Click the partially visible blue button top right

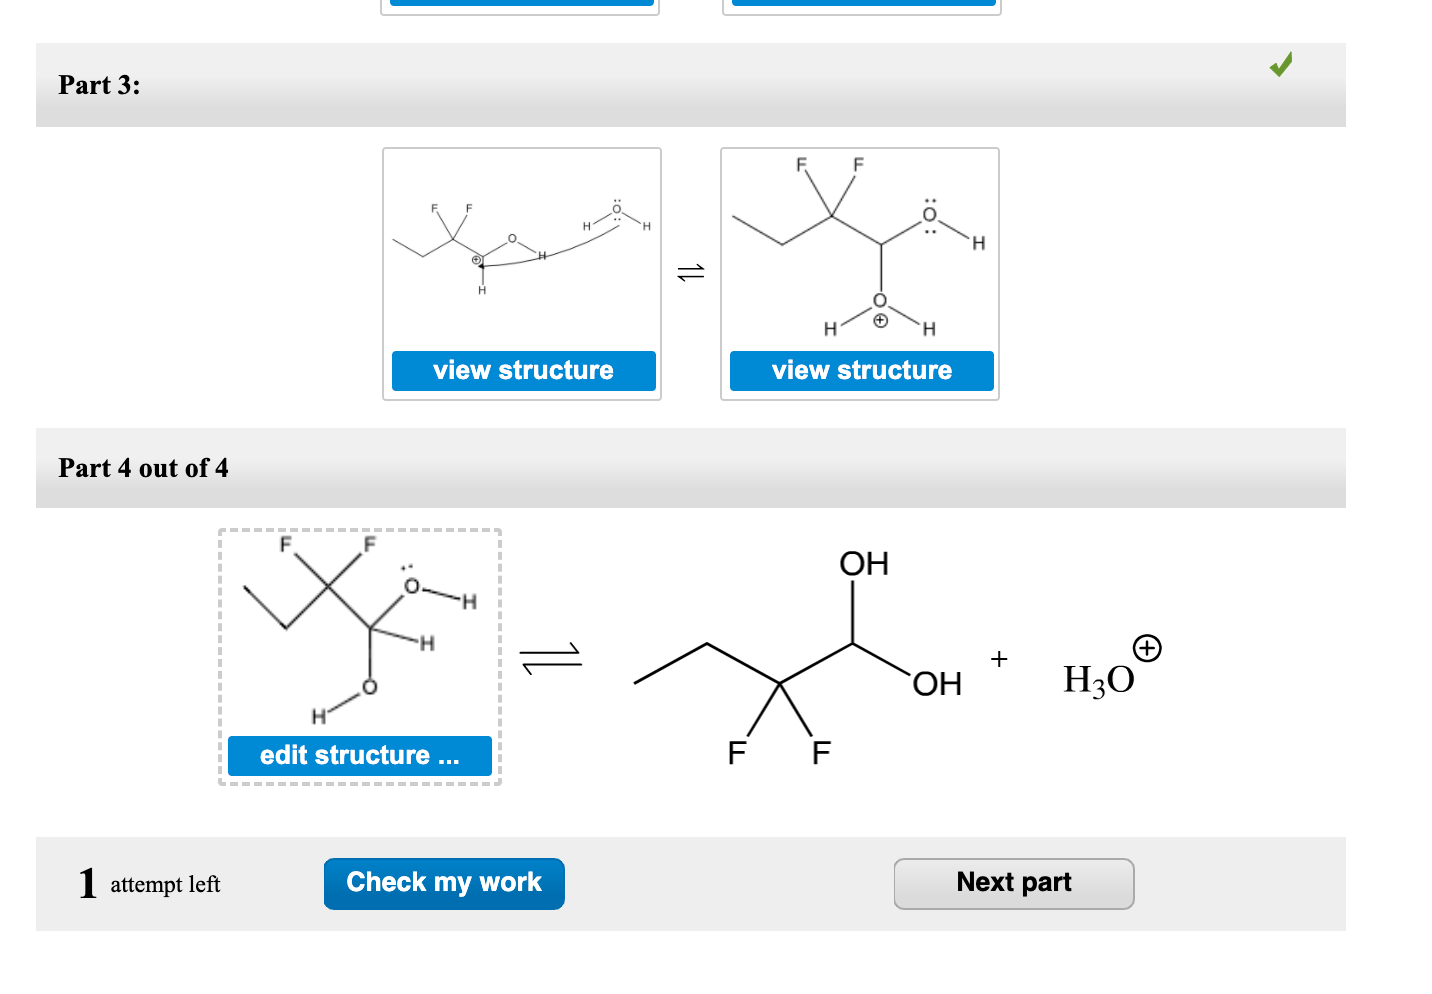pyautogui.click(x=862, y=3)
